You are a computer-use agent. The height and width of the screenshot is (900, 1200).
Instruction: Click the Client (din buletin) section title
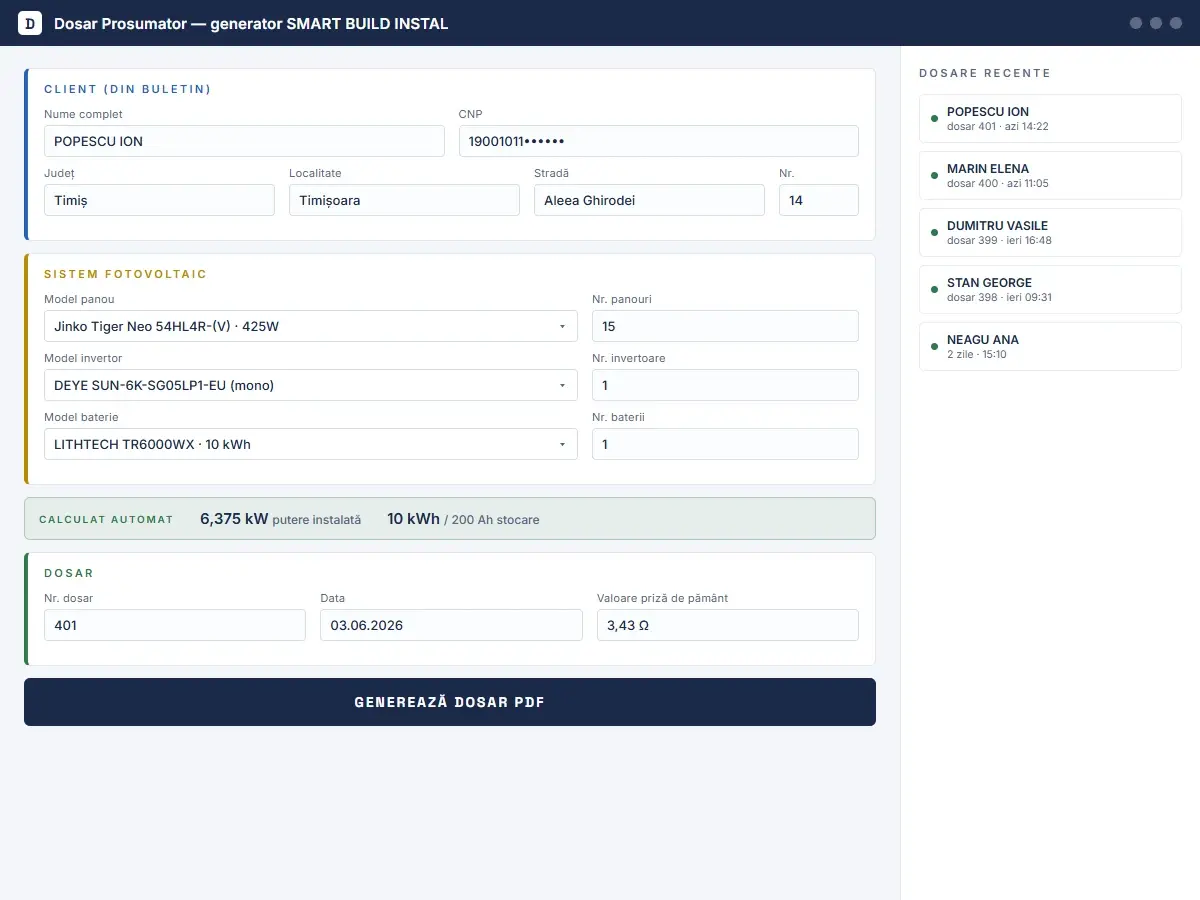pyautogui.click(x=127, y=89)
